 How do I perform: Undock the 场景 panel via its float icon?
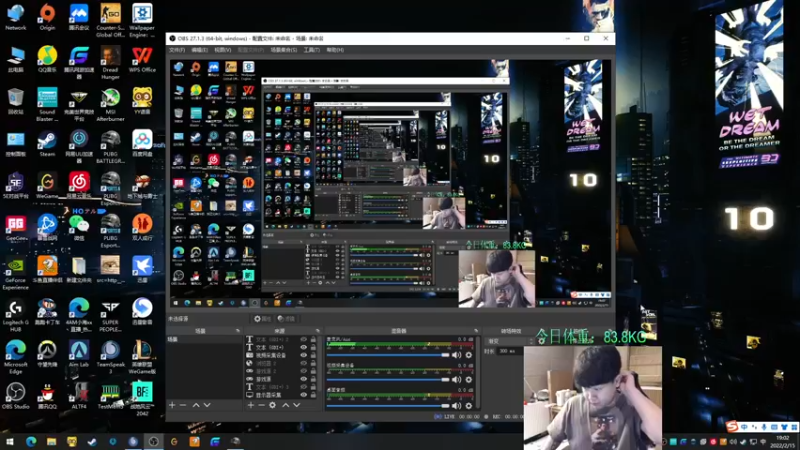(x=237, y=331)
